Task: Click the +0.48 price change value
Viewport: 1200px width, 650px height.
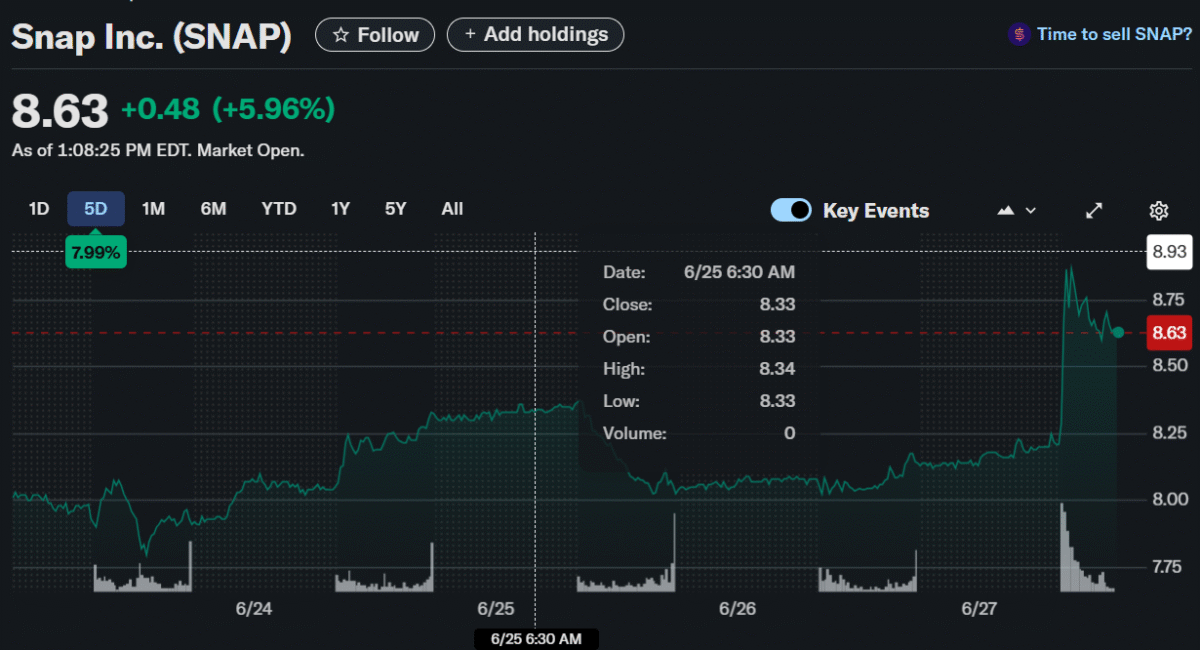Action: (160, 109)
